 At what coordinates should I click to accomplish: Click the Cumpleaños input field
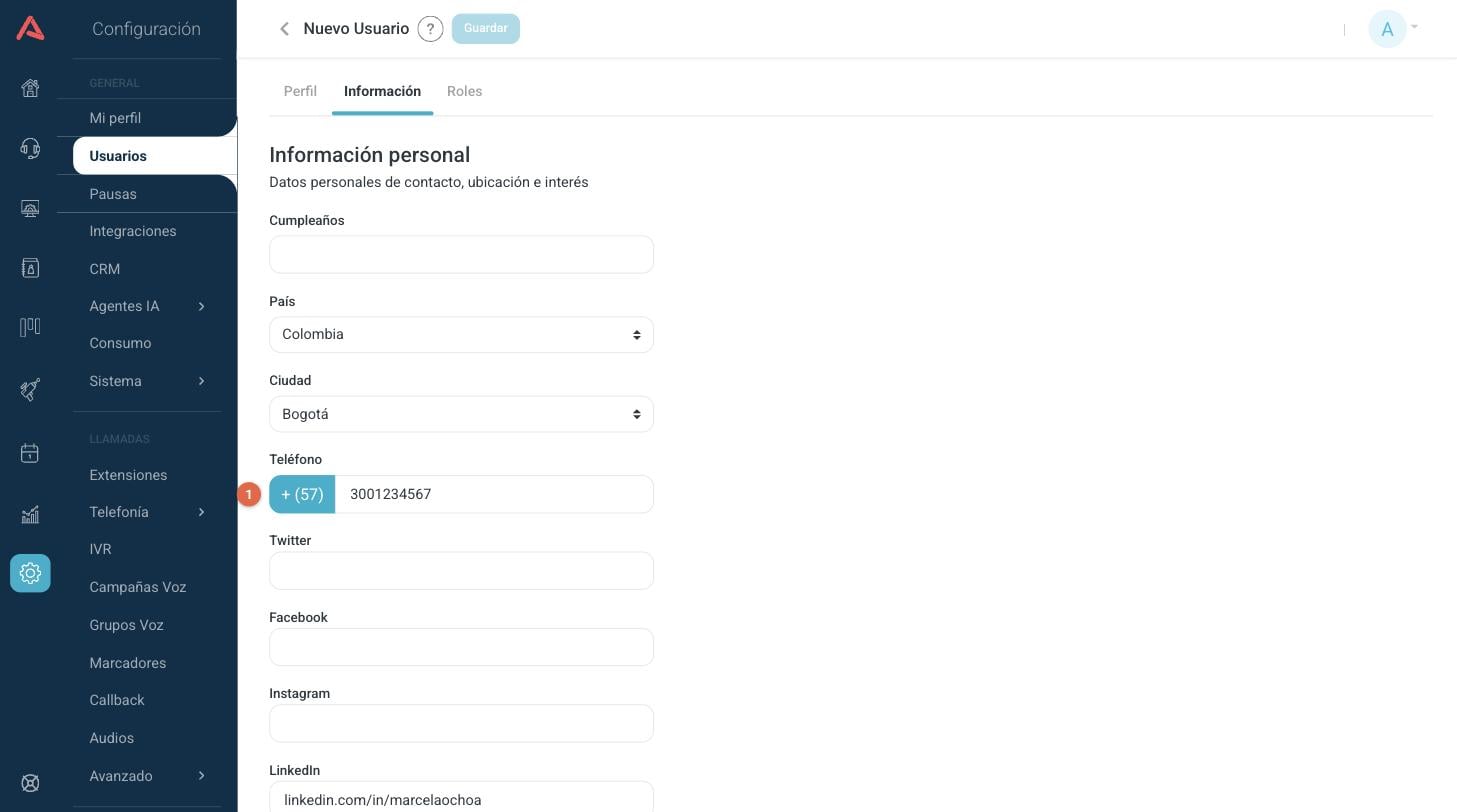pyautogui.click(x=461, y=254)
